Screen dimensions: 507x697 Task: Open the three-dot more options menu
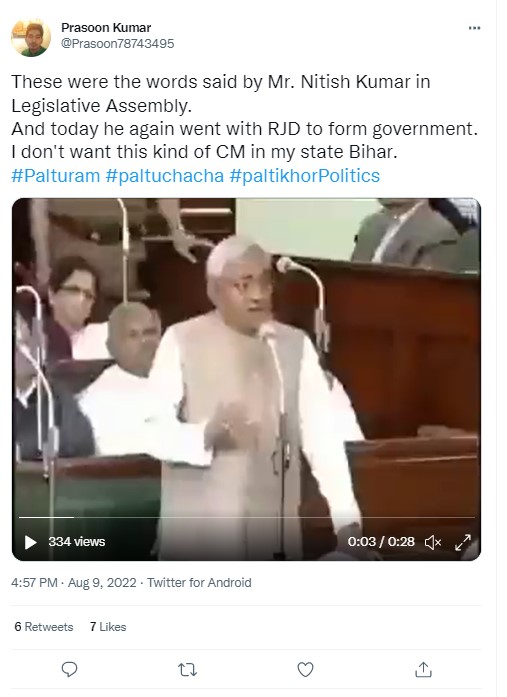pos(474,28)
